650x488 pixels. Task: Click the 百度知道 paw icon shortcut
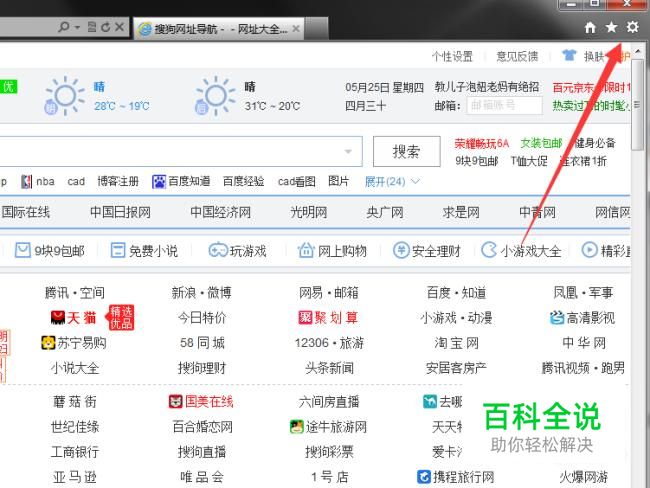159,182
